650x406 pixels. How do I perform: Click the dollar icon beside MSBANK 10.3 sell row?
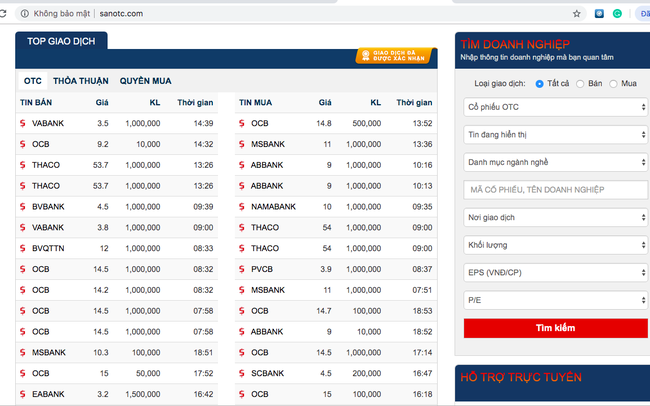pos(22,353)
